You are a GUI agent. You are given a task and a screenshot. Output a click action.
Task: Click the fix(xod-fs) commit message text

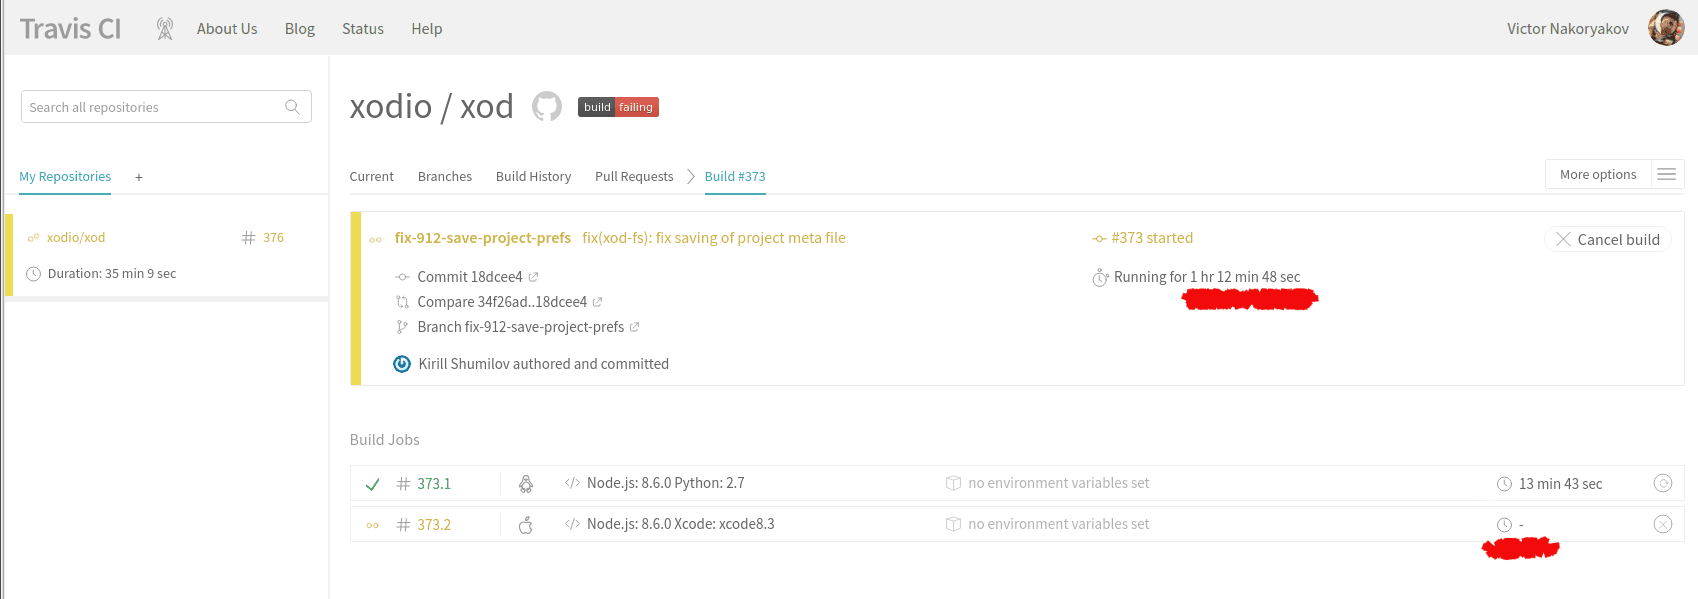(714, 238)
